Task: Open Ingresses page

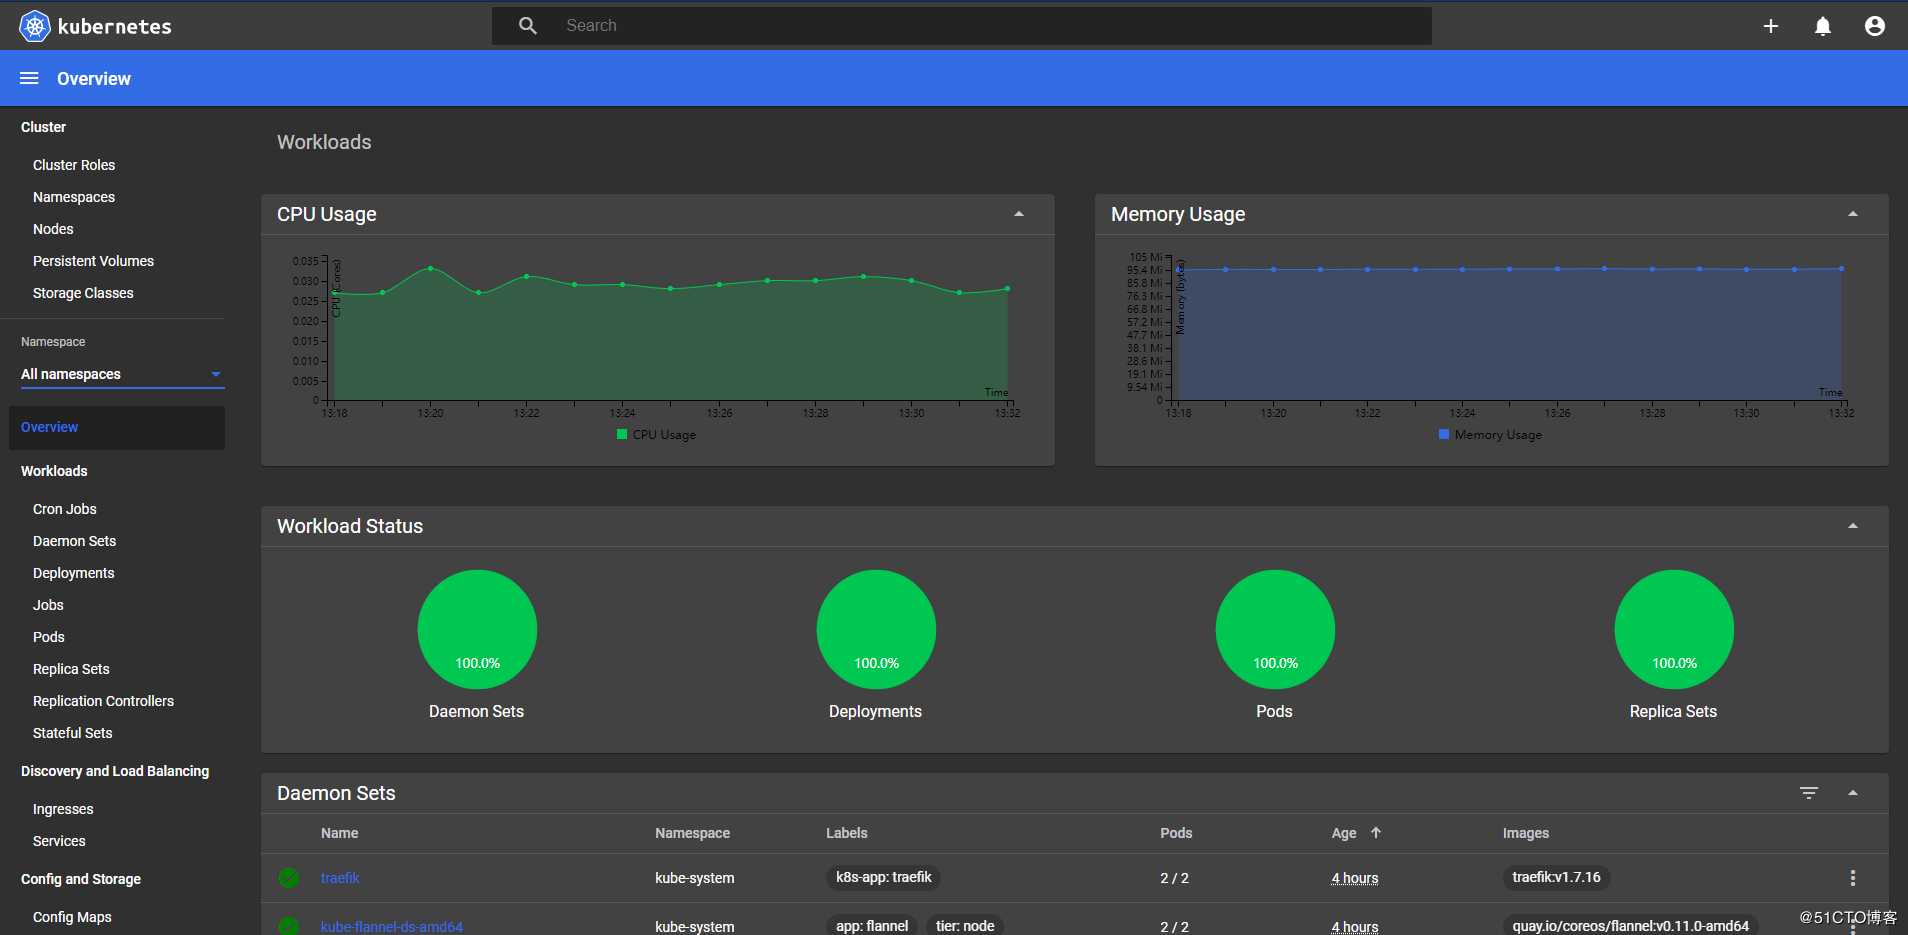Action: 63,809
